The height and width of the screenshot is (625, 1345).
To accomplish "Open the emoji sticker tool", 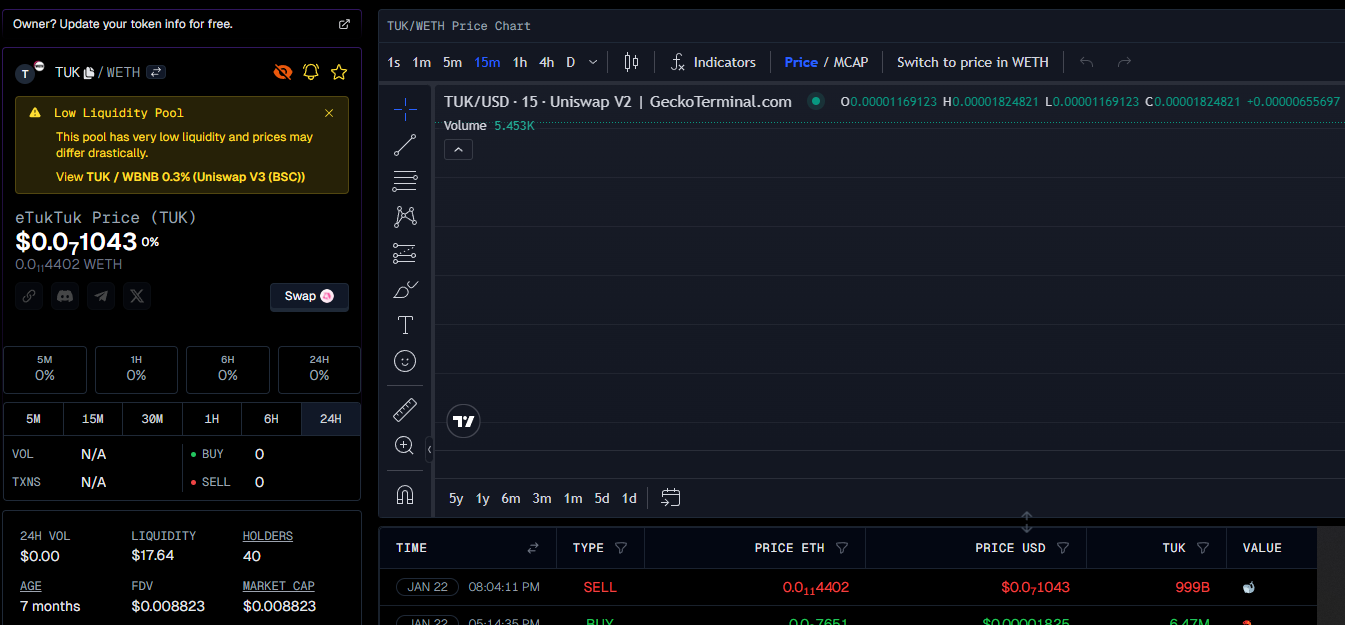I will 405,361.
